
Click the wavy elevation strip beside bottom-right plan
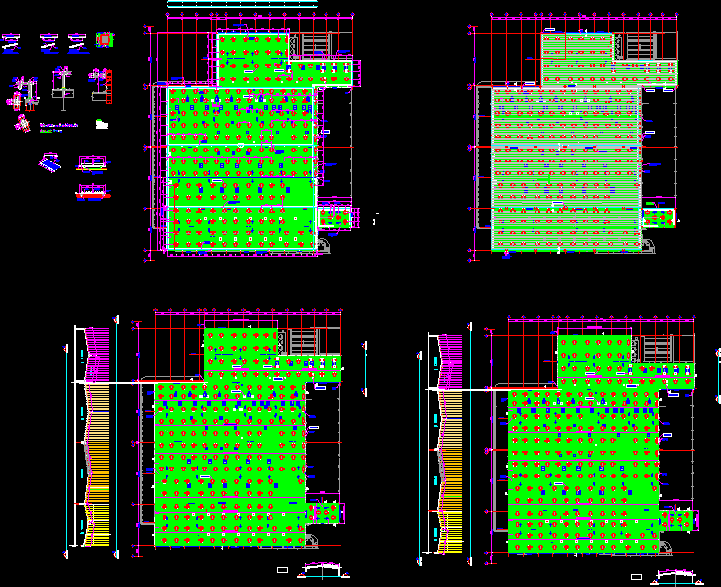point(449,447)
